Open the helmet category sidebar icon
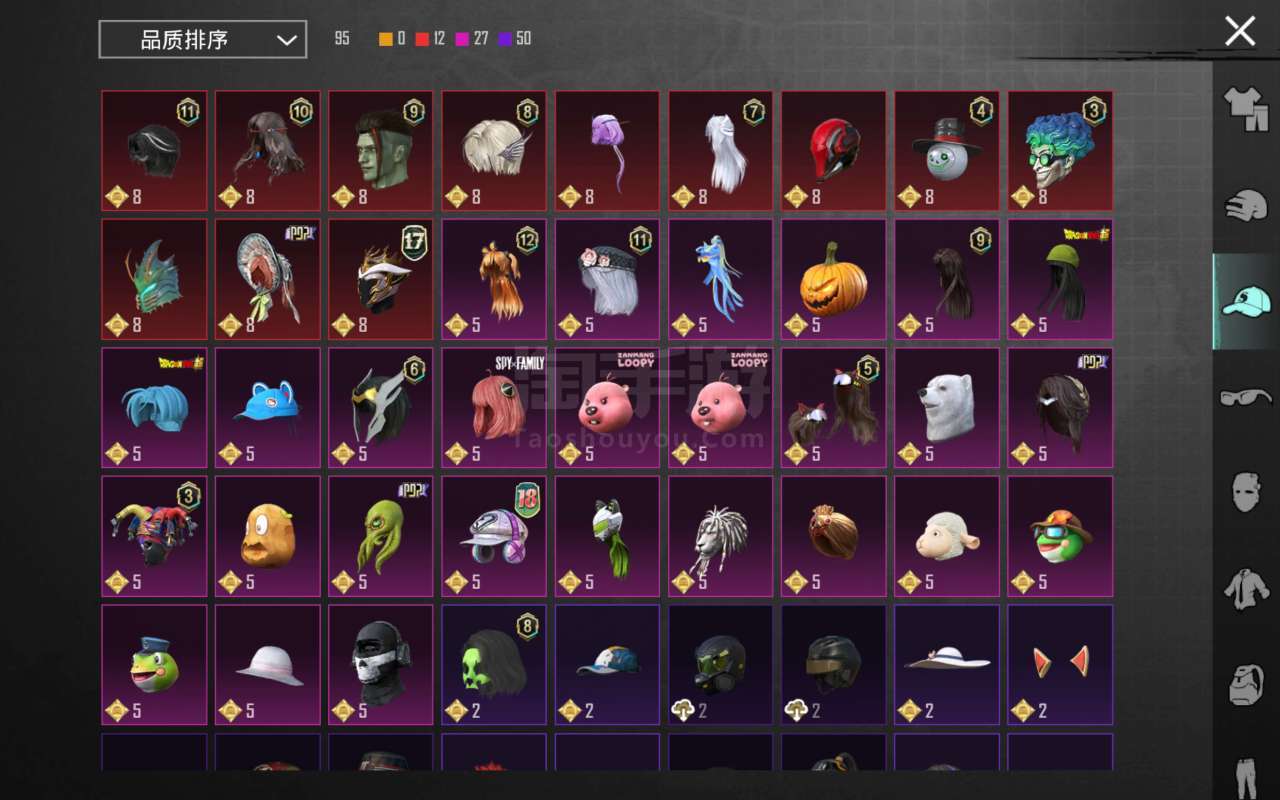 (1246, 205)
